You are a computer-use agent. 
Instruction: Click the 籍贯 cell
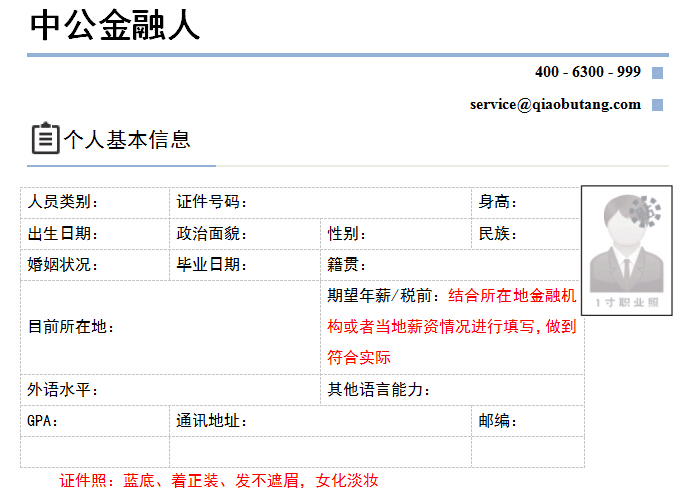pos(450,265)
